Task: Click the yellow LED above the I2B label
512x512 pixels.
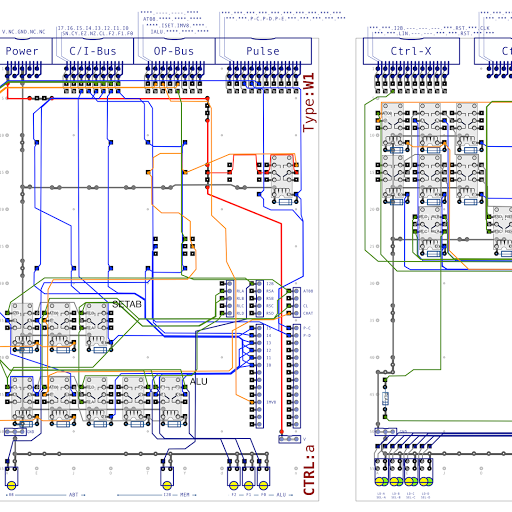Action: coord(167,485)
